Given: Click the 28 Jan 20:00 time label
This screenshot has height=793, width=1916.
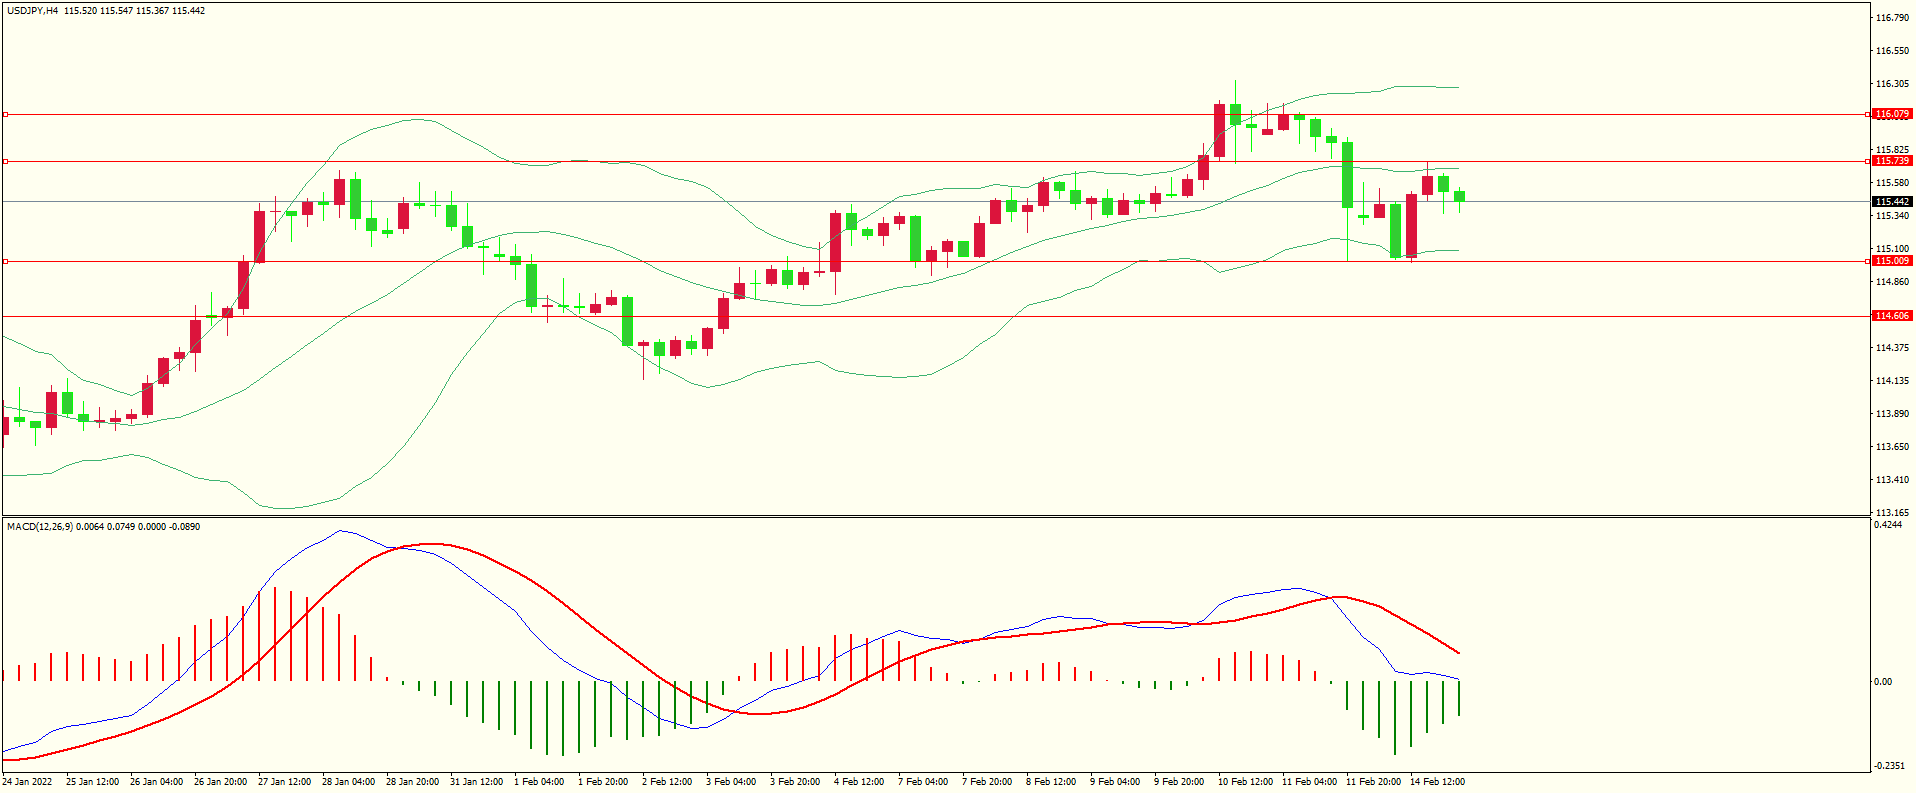Looking at the screenshot, I should pyautogui.click(x=412, y=782).
